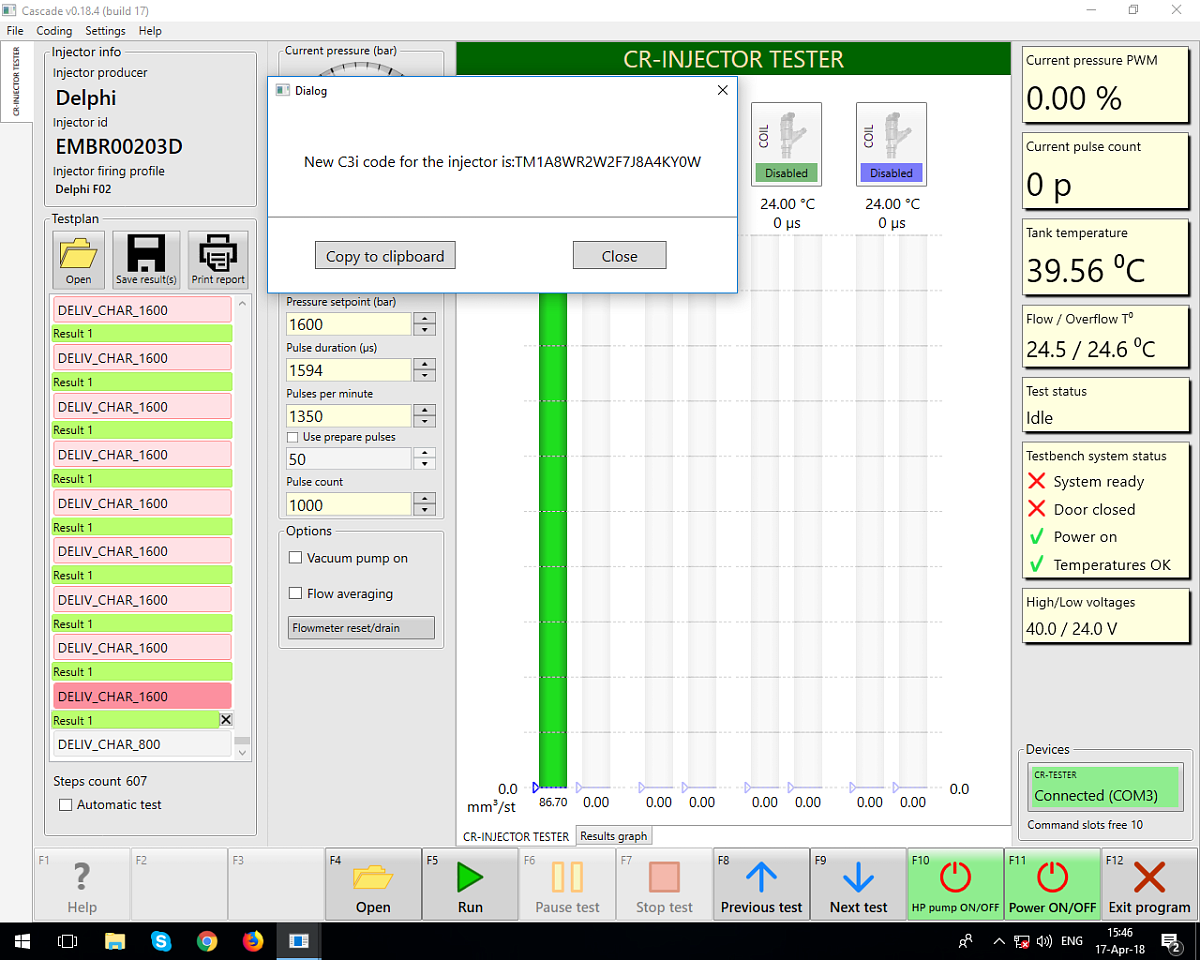The height and width of the screenshot is (960, 1200).
Task: Remove Result 1 with small X icon
Action: [x=226, y=720]
